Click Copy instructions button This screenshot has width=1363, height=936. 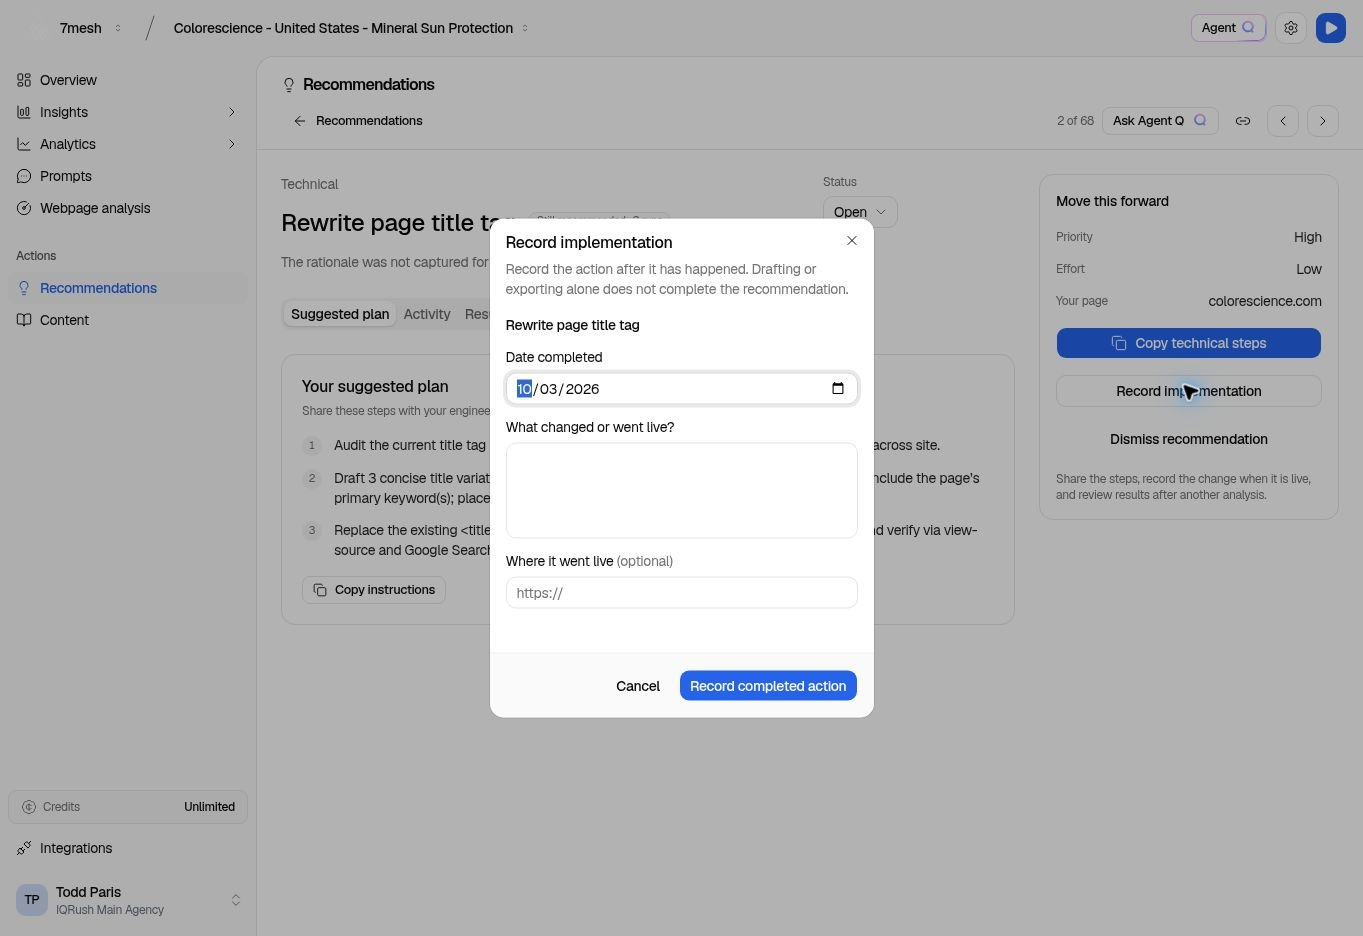pos(374,590)
